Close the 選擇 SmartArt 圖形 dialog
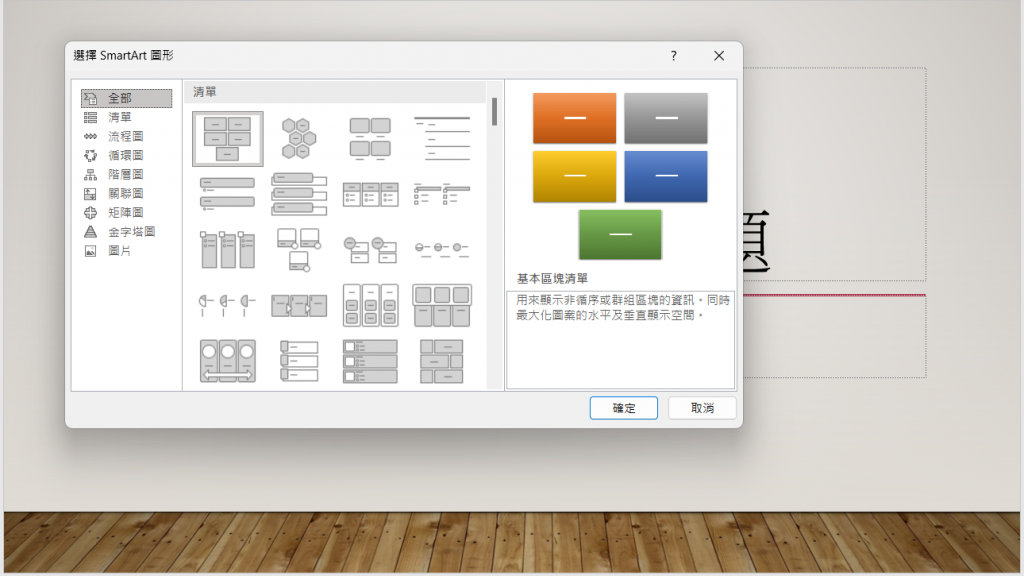The image size is (1024, 576). click(718, 56)
